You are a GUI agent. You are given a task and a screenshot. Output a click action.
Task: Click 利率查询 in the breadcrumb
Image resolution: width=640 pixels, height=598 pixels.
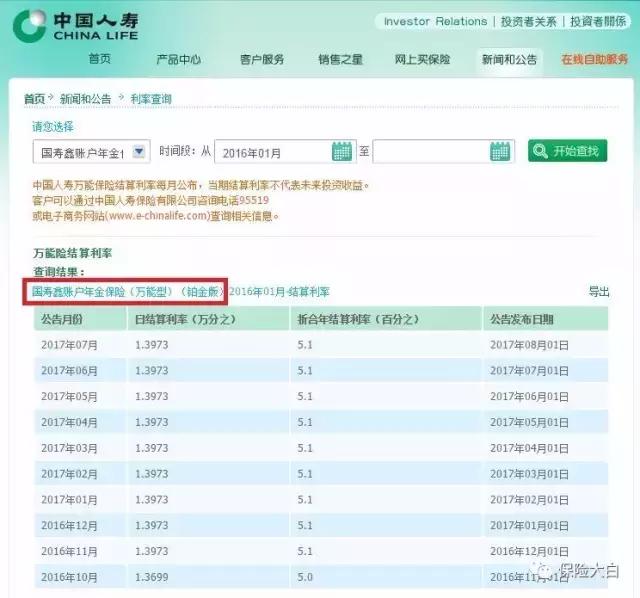151,99
